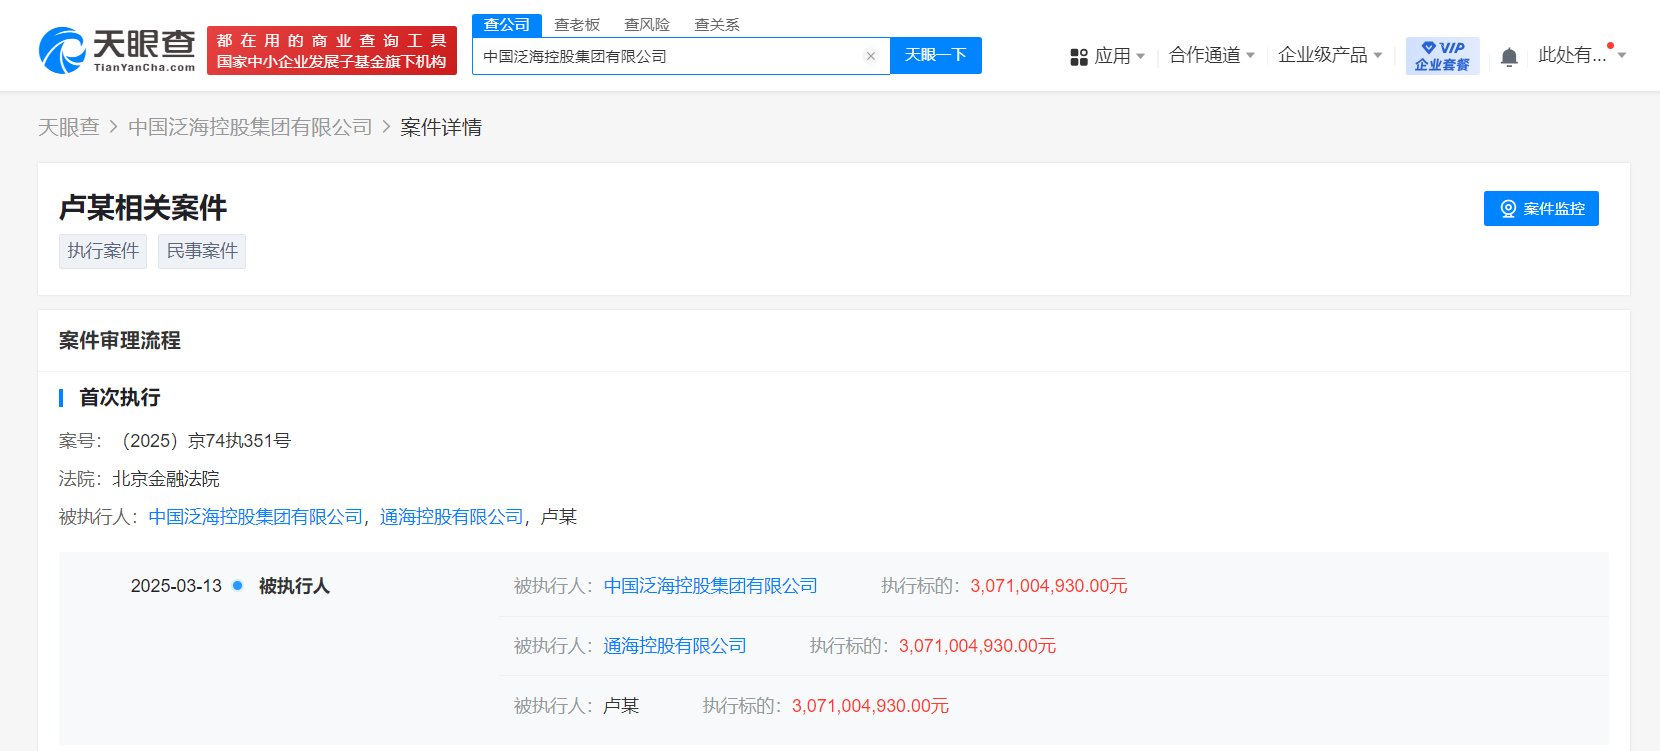This screenshot has height=751, width=1660.
Task: Open the VIP 企业套餐 badge
Action: coord(1442,56)
